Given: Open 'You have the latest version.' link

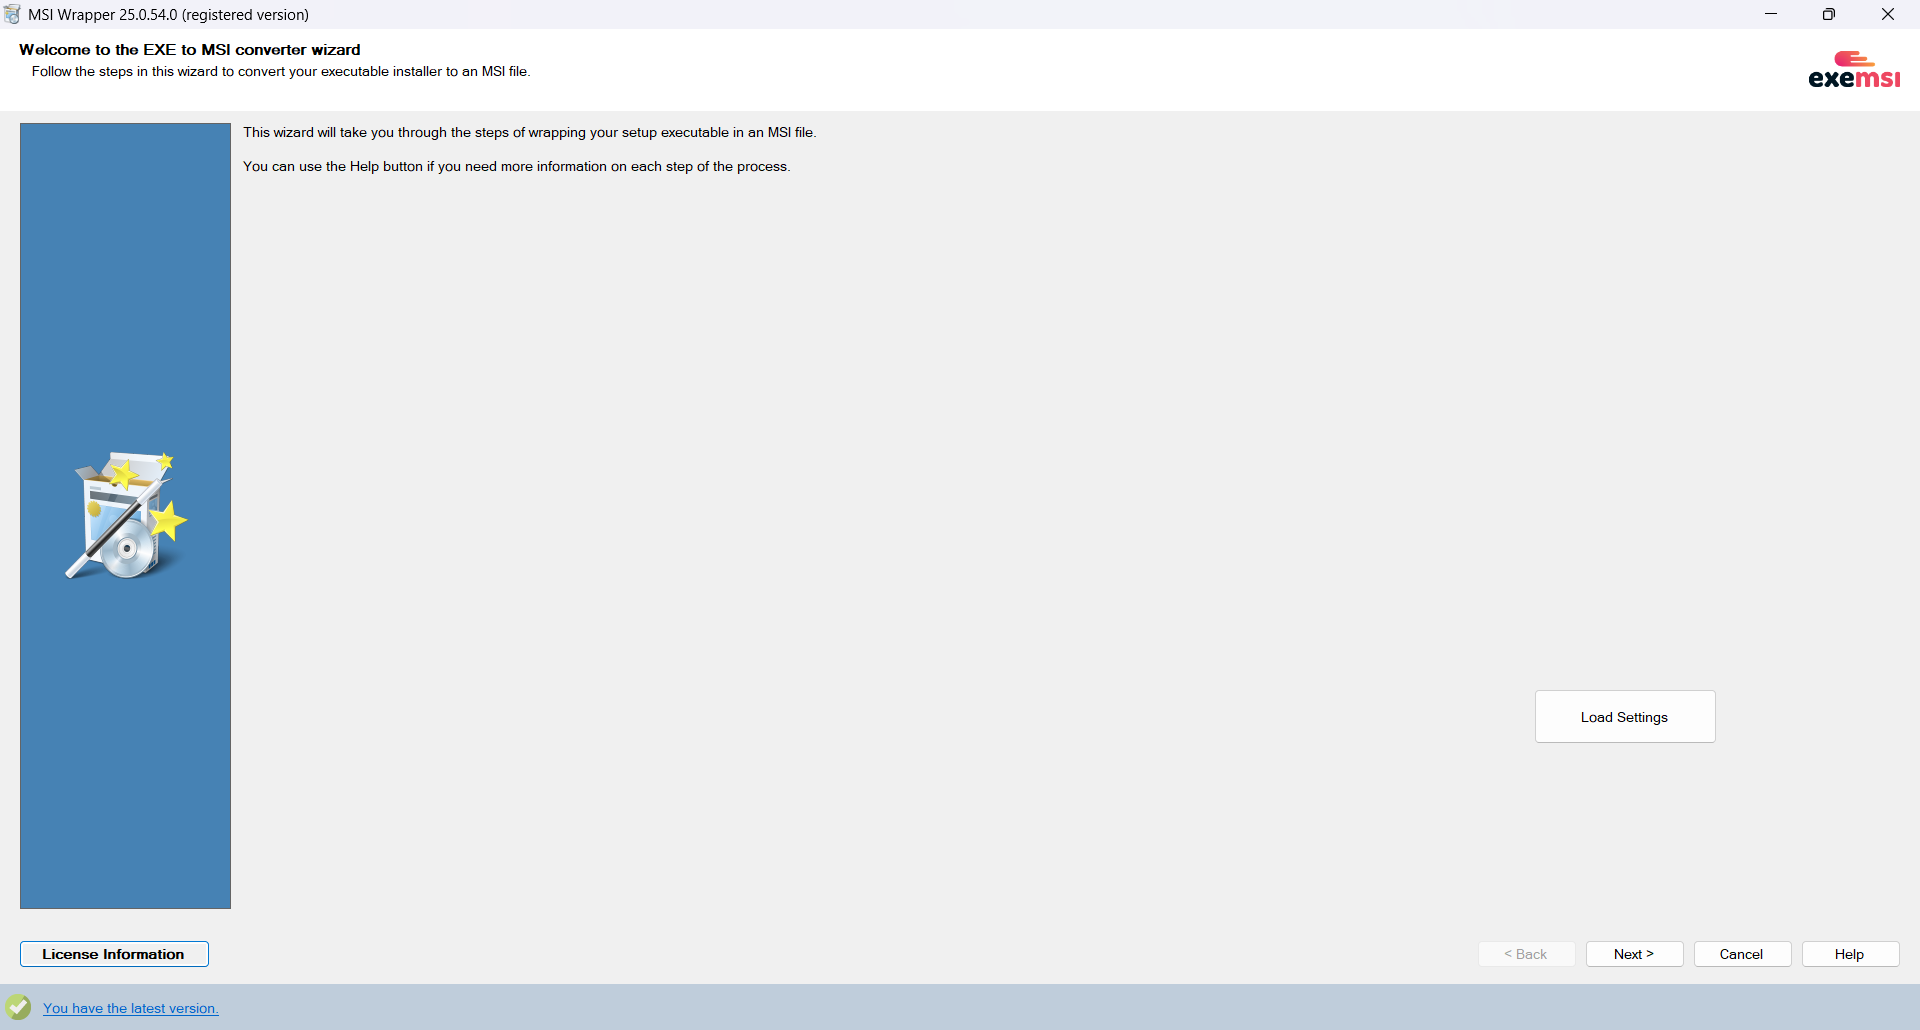Looking at the screenshot, I should (x=131, y=1008).
